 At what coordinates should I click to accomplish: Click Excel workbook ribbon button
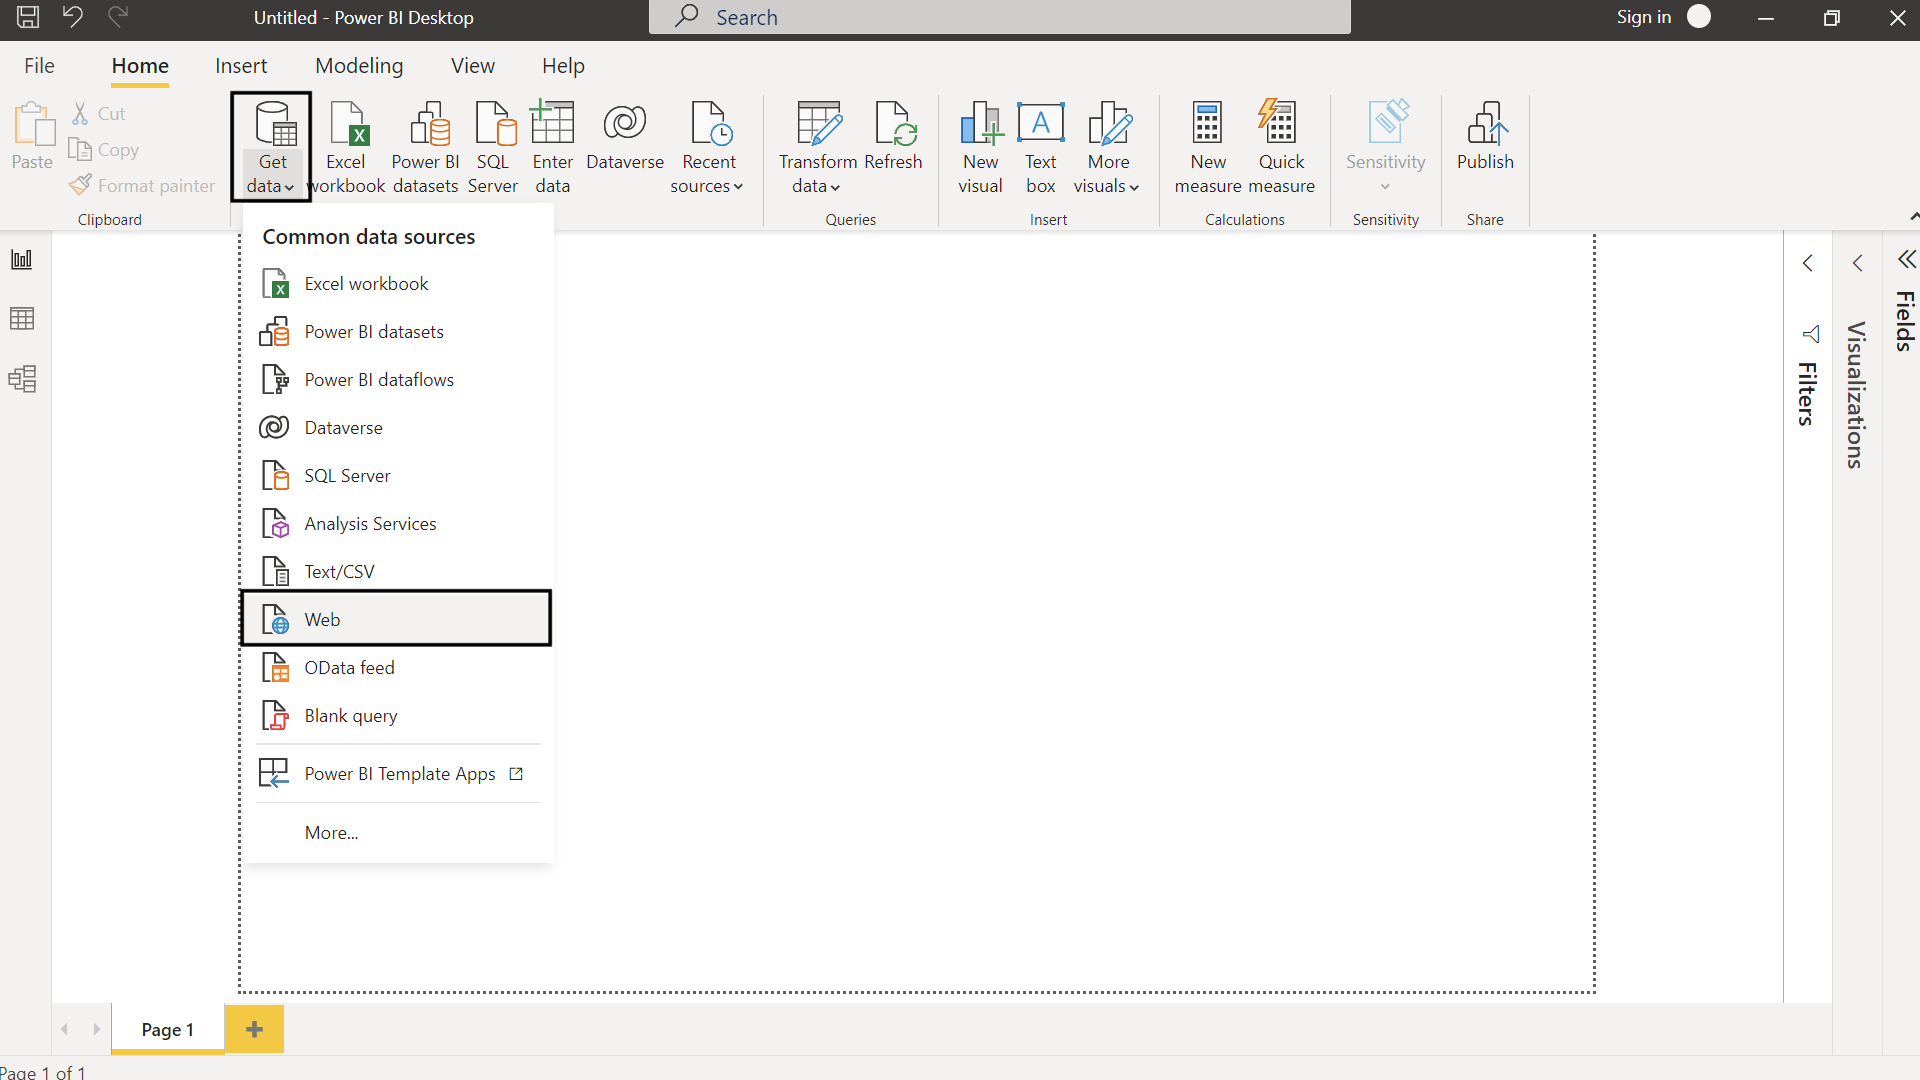346,147
